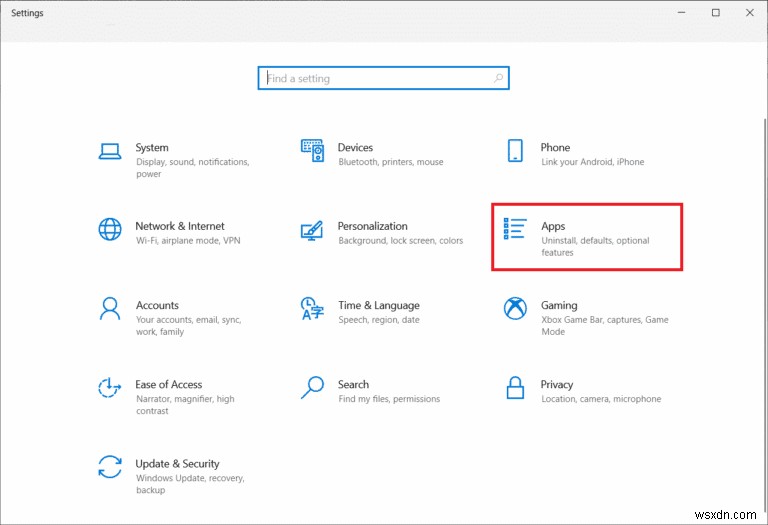Viewport: 768px width, 525px height.
Task: Open the Apps list icon
Action: tap(515, 229)
